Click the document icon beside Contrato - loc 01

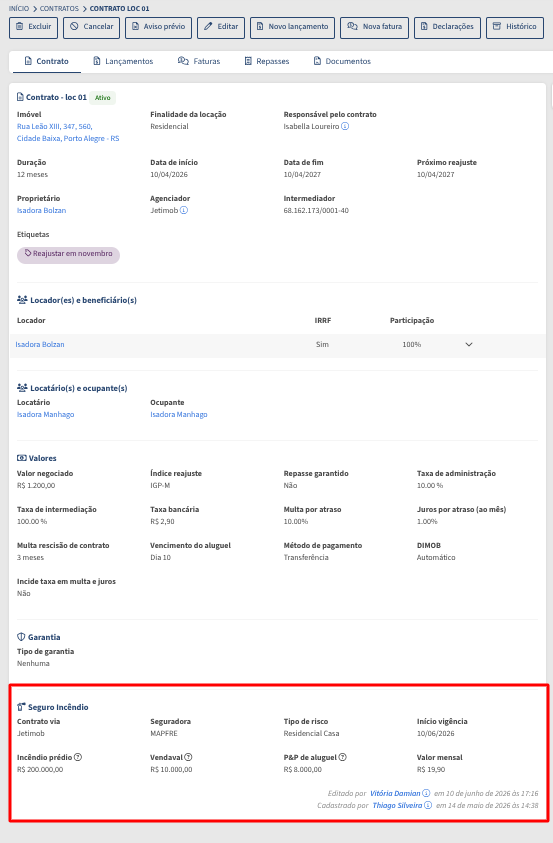[x=20, y=97]
